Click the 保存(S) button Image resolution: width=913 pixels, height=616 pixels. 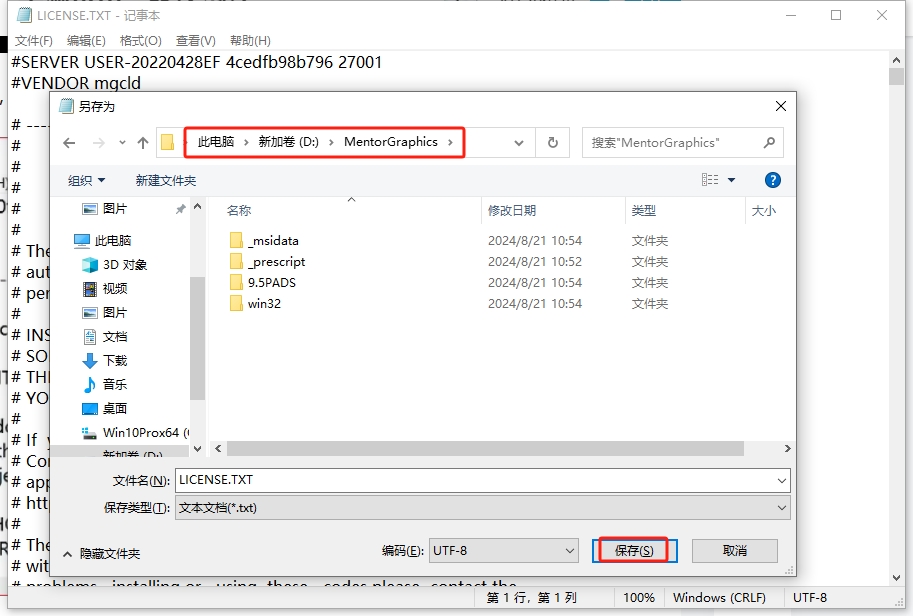click(634, 551)
